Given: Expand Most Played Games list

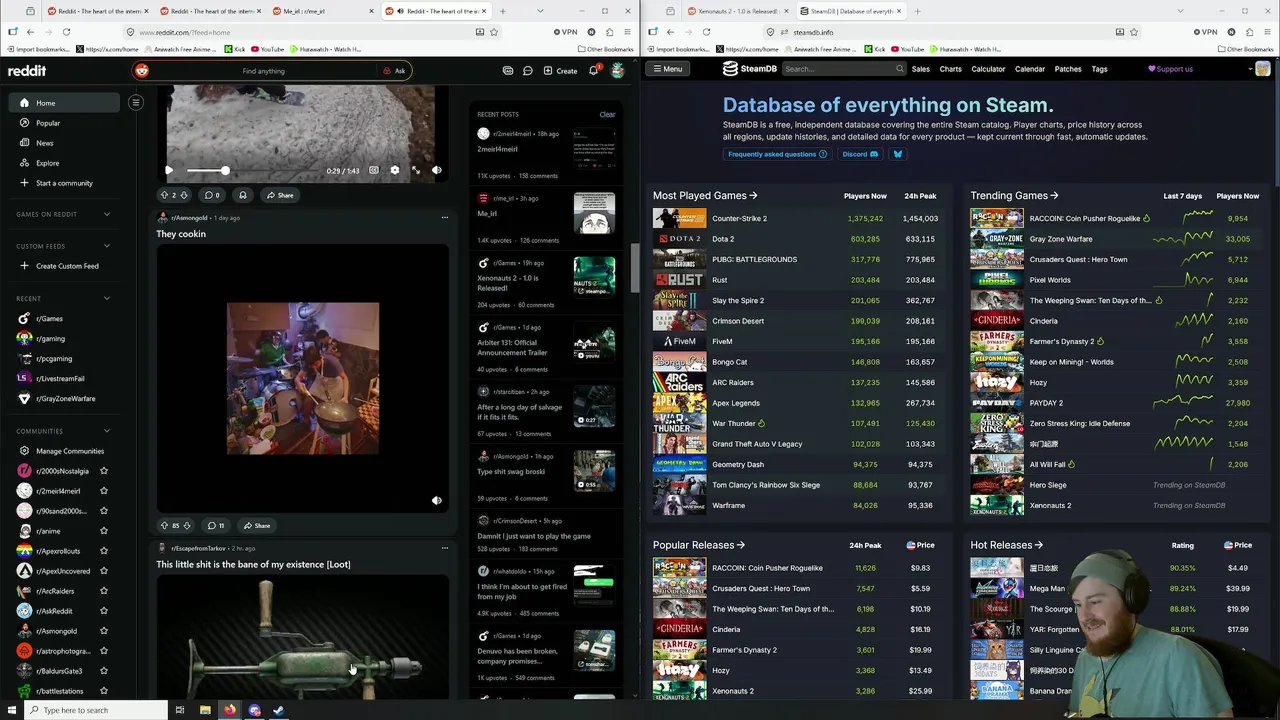Looking at the screenshot, I should (x=705, y=196).
